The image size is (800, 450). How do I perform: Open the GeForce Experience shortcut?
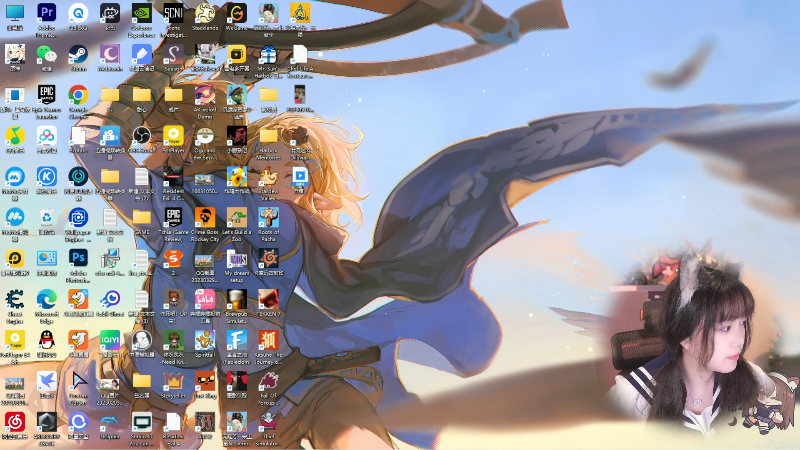tap(141, 13)
